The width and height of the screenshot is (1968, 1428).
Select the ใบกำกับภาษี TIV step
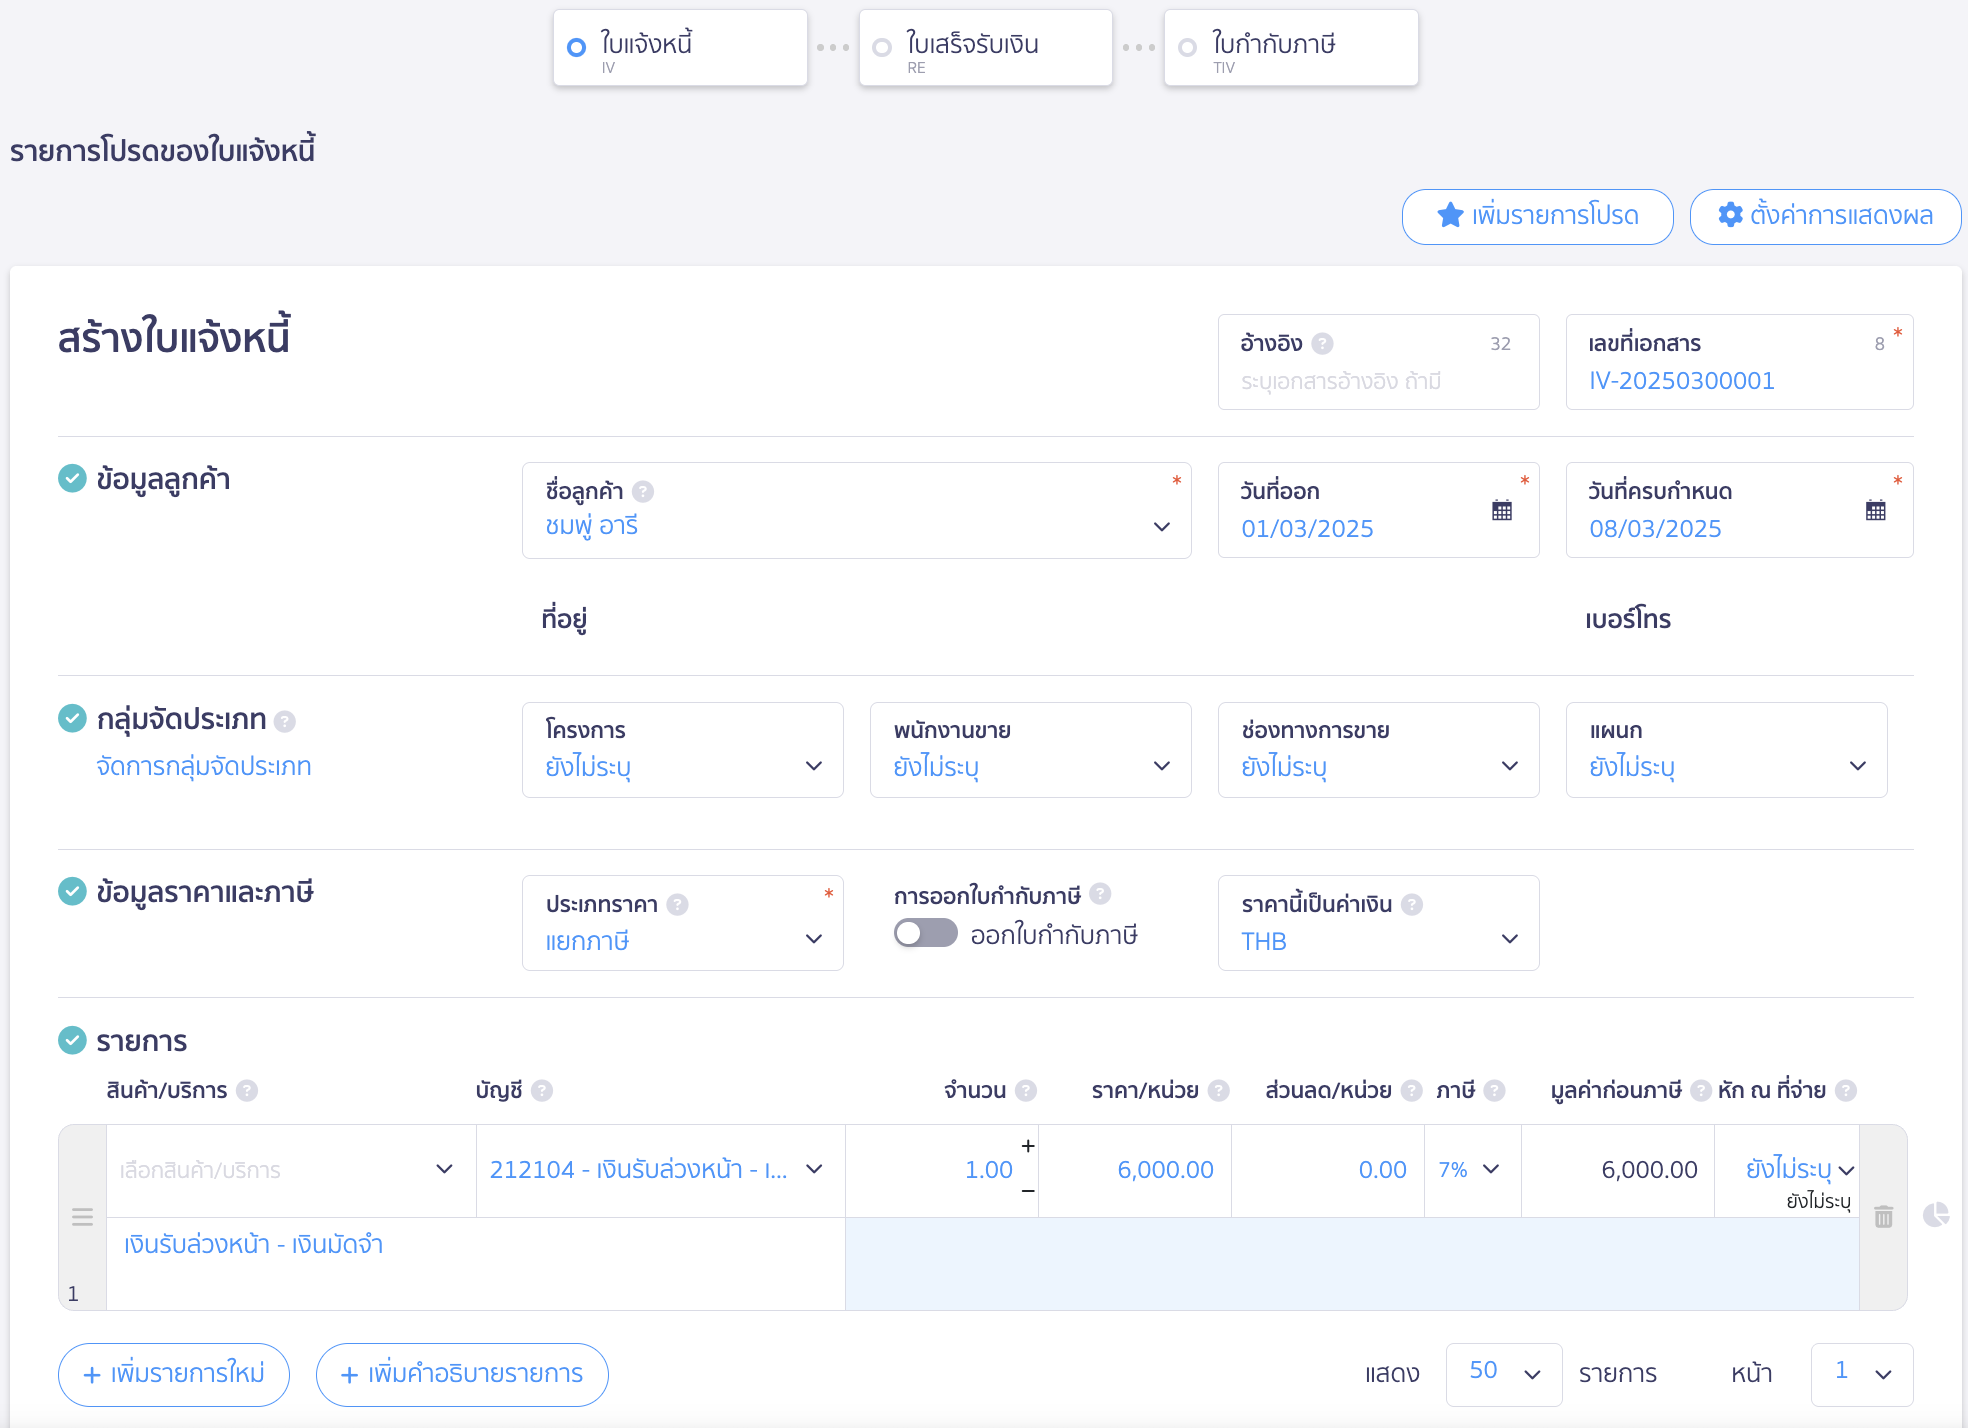coord(1291,48)
